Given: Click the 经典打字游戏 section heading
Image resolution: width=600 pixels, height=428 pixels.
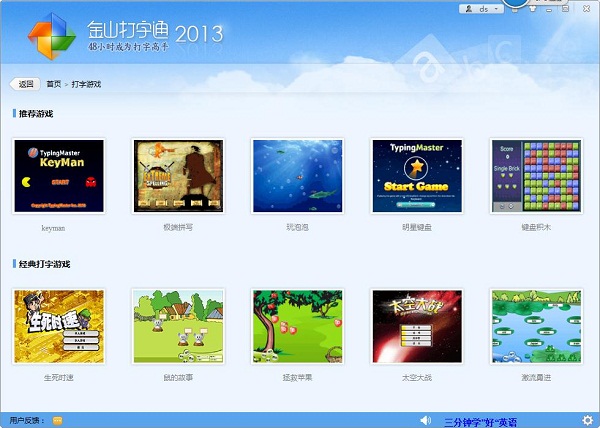Looking at the screenshot, I should [44, 264].
